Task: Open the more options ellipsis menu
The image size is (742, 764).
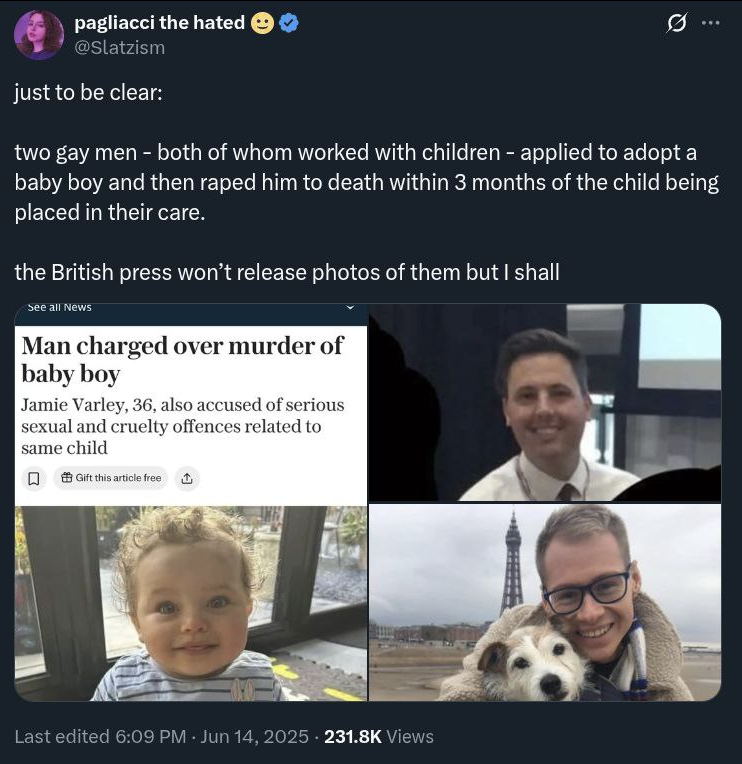Action: [x=710, y=23]
